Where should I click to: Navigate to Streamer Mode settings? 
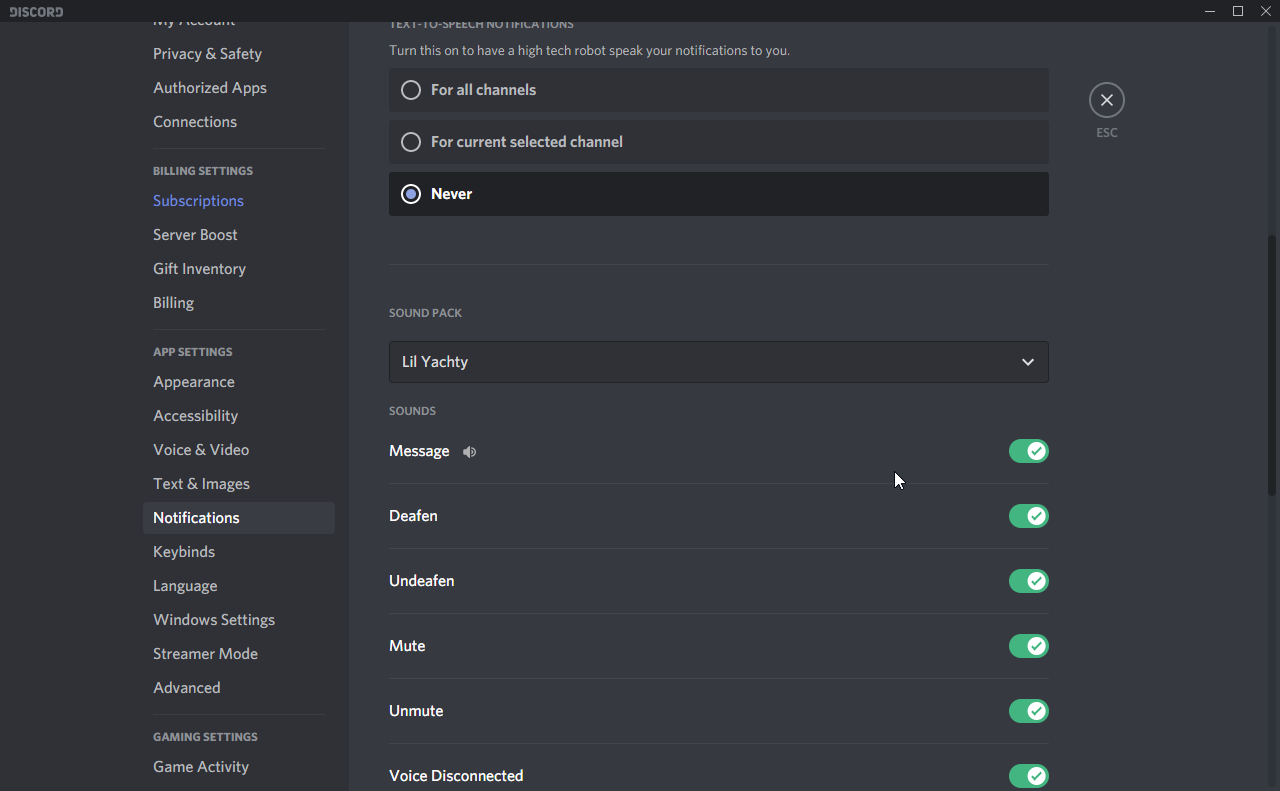click(205, 654)
